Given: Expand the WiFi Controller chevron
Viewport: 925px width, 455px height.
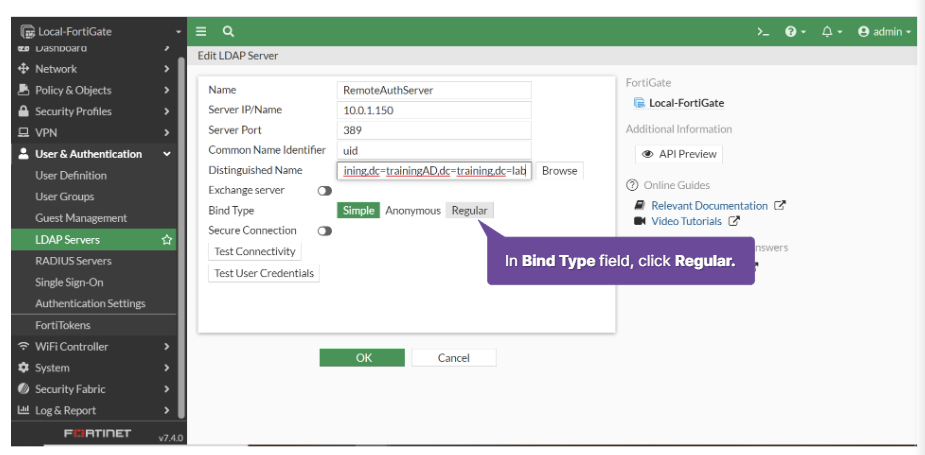Looking at the screenshot, I should 167,346.
